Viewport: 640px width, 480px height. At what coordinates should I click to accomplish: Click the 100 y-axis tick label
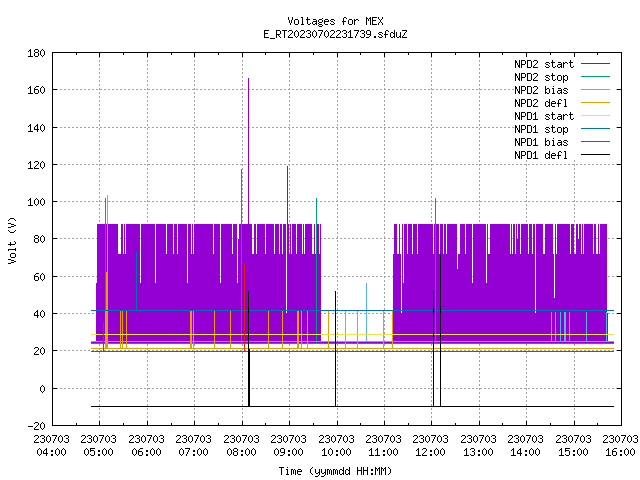point(36,202)
